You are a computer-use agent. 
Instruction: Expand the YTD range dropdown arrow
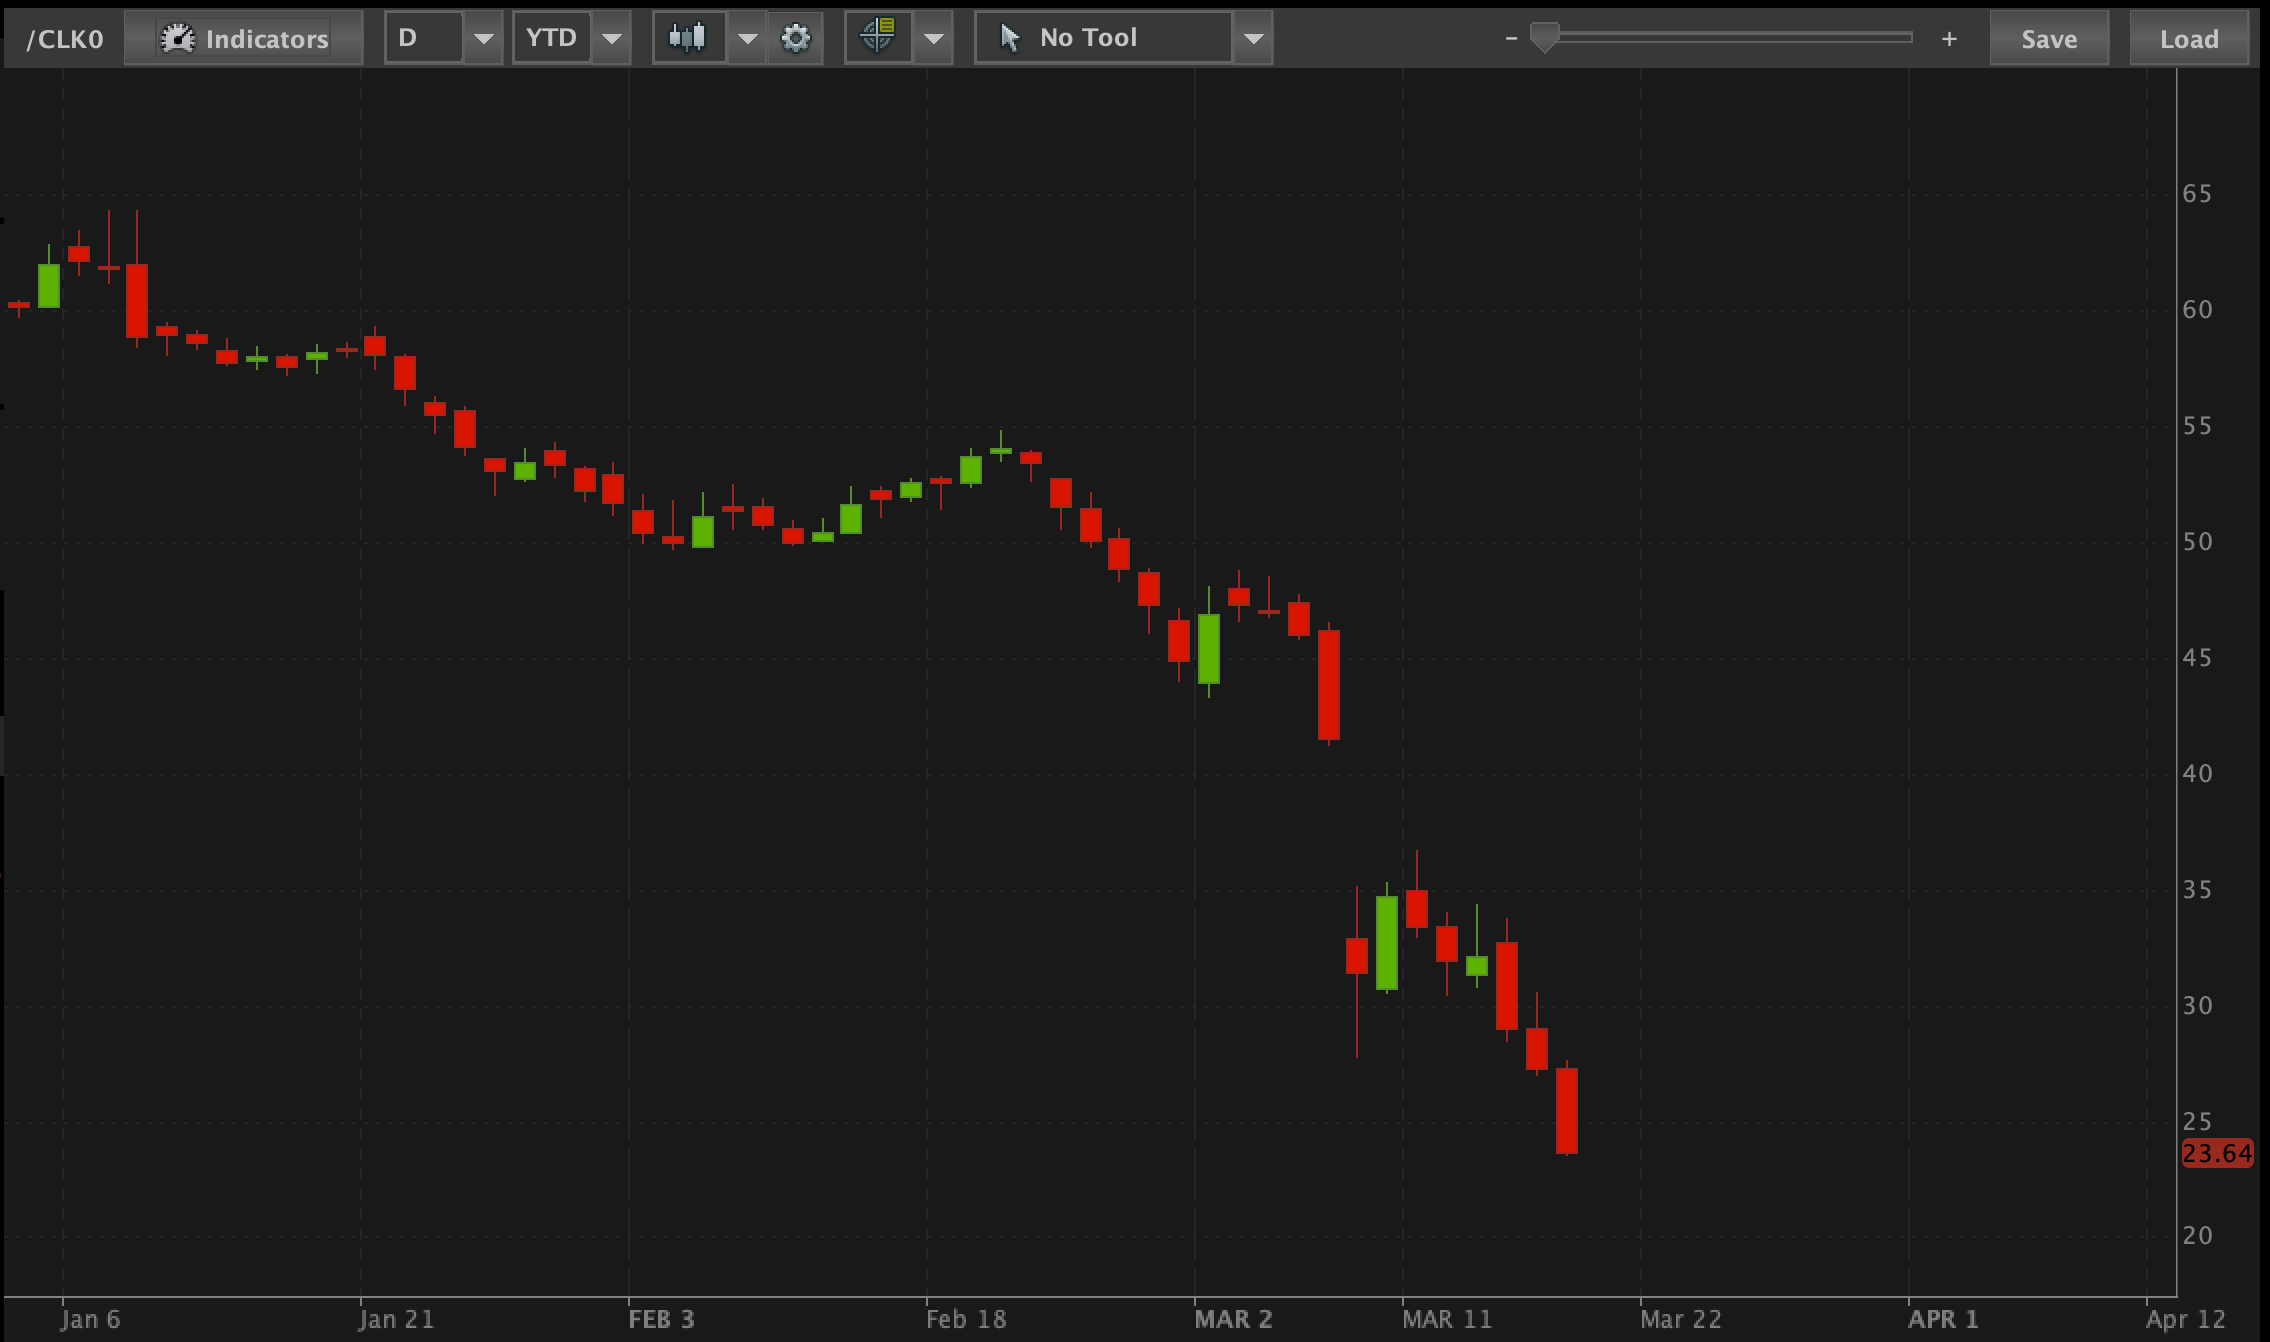pyautogui.click(x=611, y=39)
